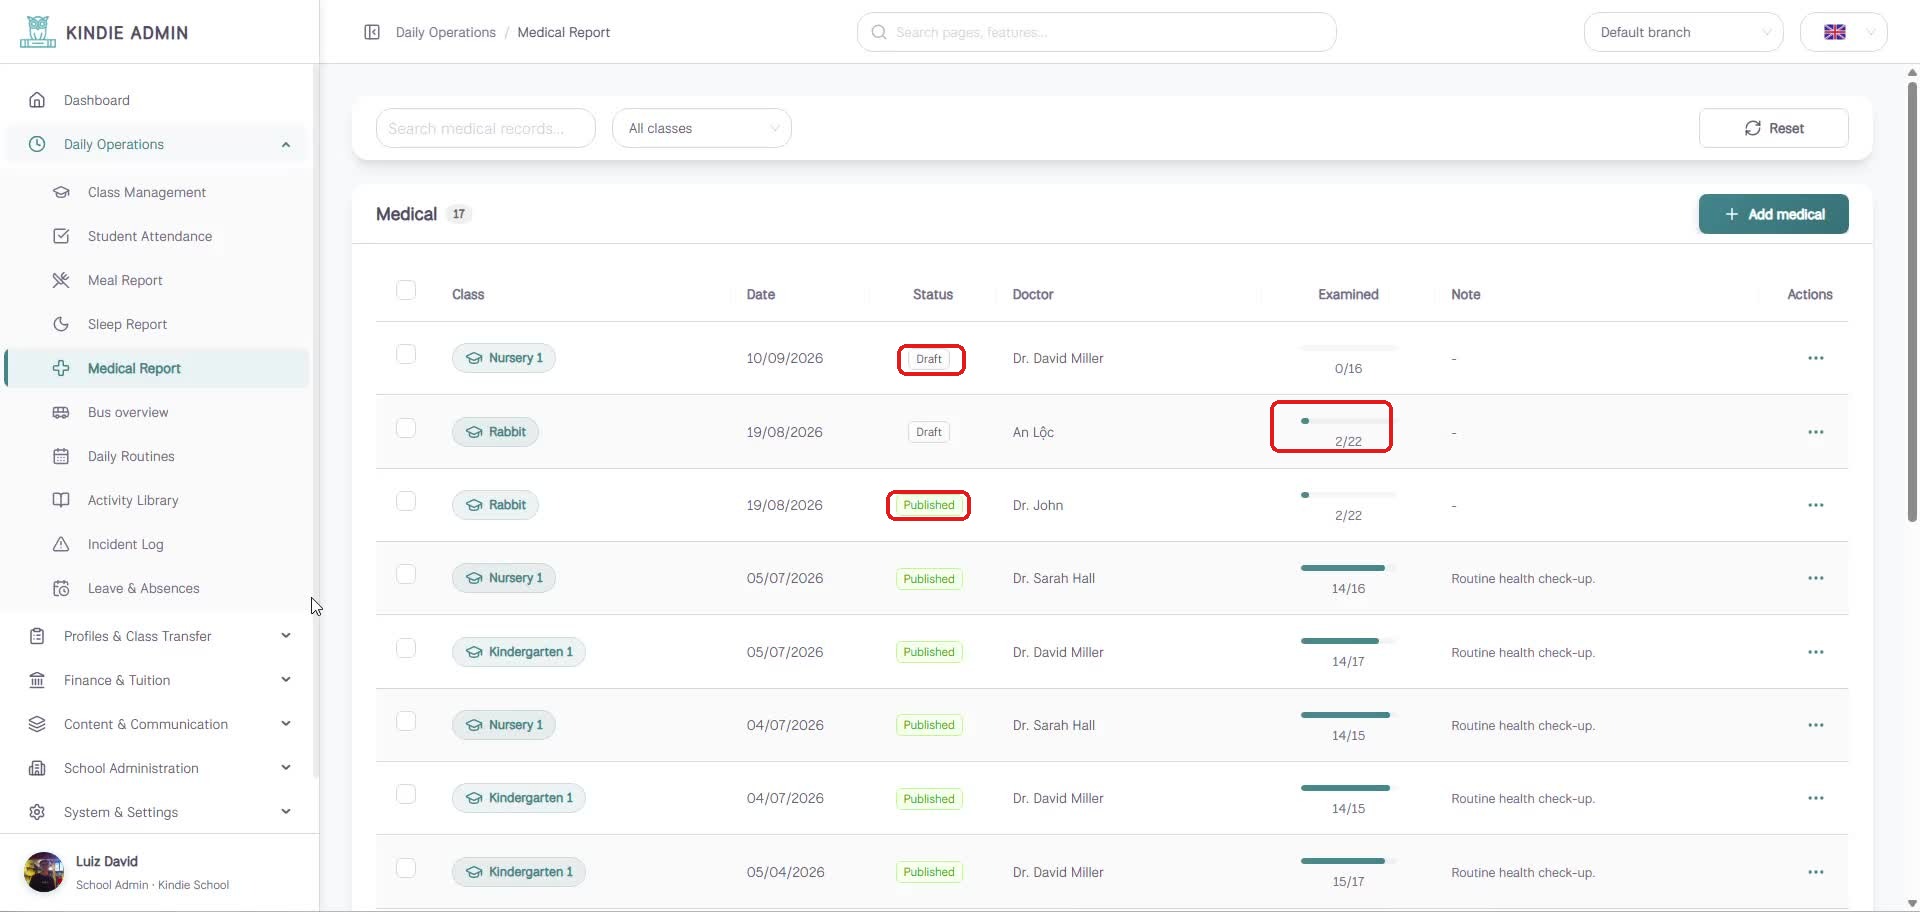Select the Nursery 1 10/09/2026 row checkbox

point(406,354)
